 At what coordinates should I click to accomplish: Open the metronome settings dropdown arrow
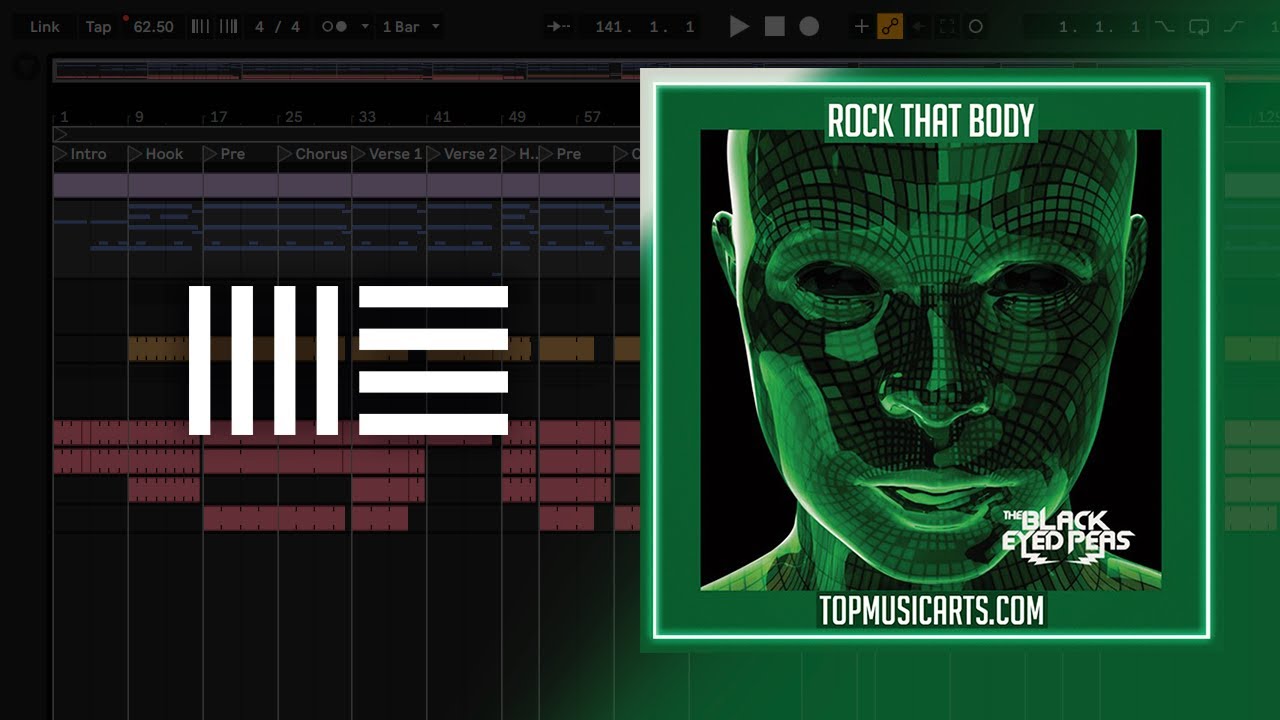pyautogui.click(x=365, y=27)
